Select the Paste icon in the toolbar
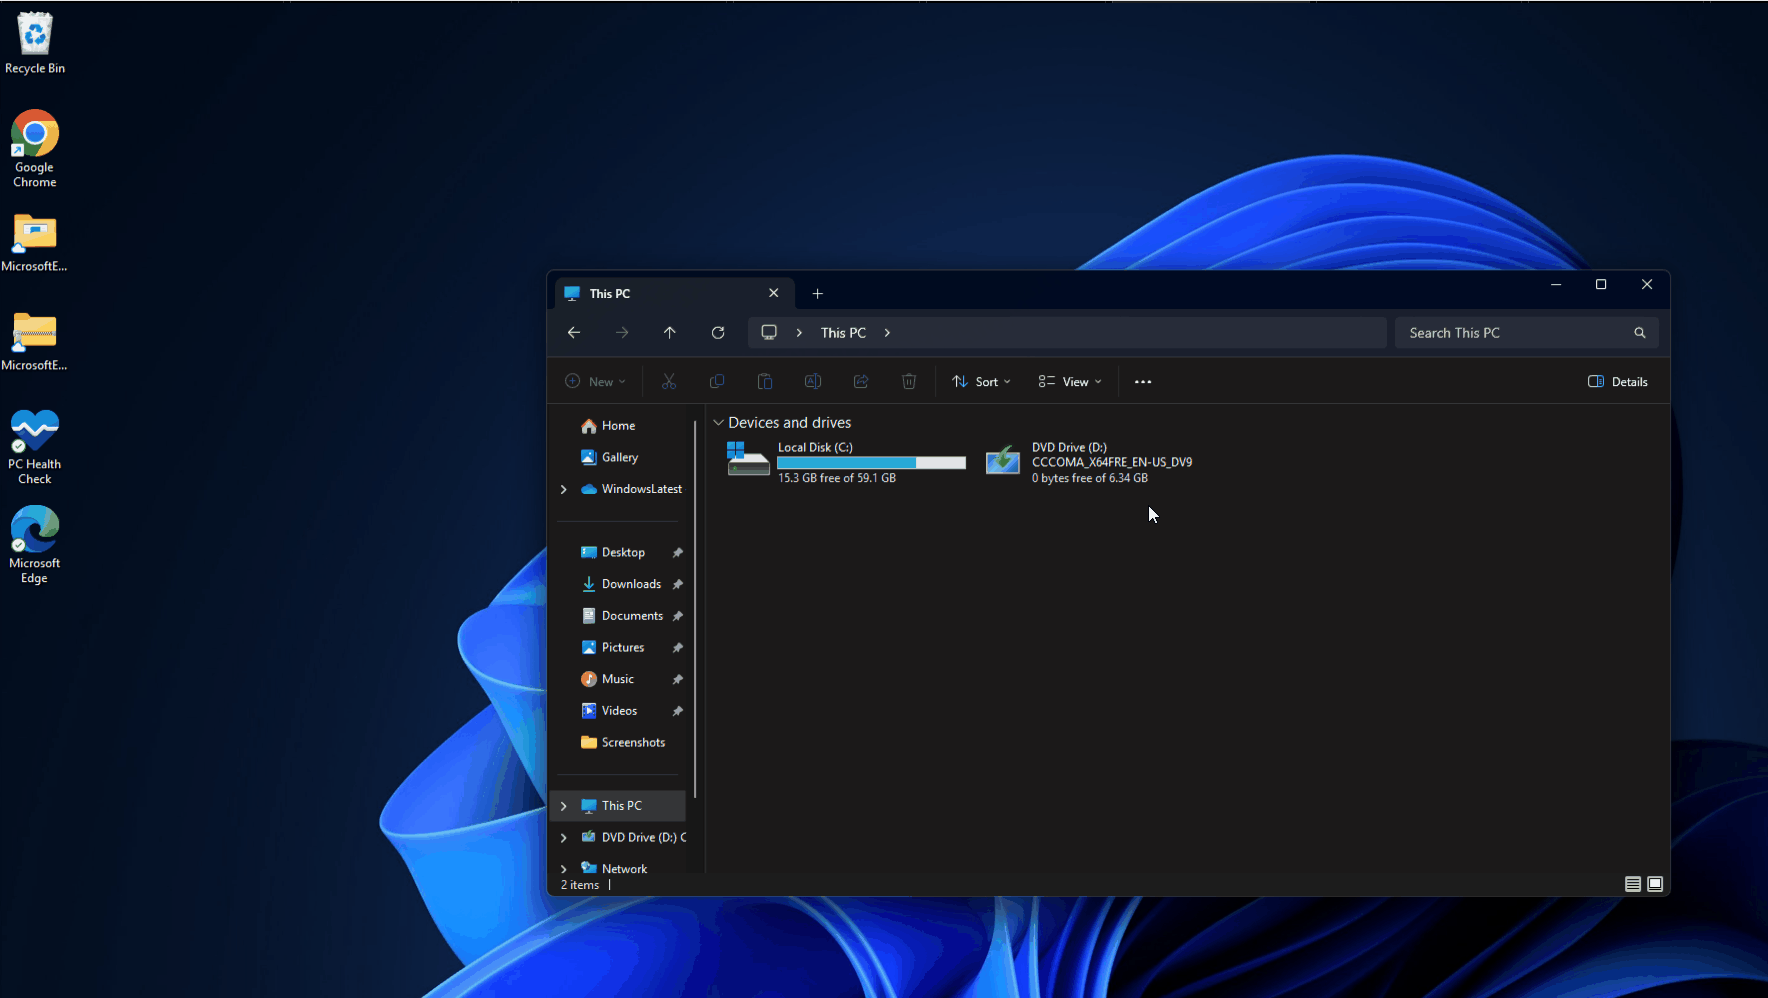The width and height of the screenshot is (1768, 998). (x=764, y=381)
